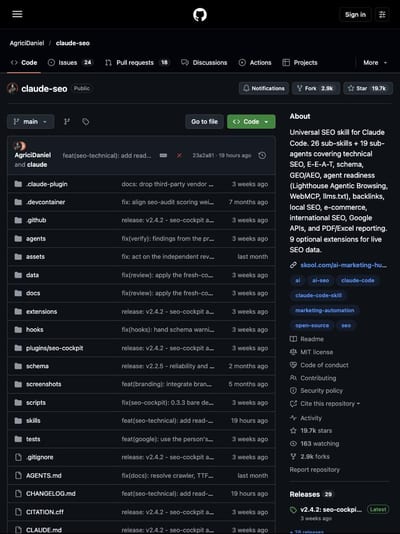This screenshot has height=534, width=400.
Task: Select the ai-seo topic tag
Action: coord(320,281)
